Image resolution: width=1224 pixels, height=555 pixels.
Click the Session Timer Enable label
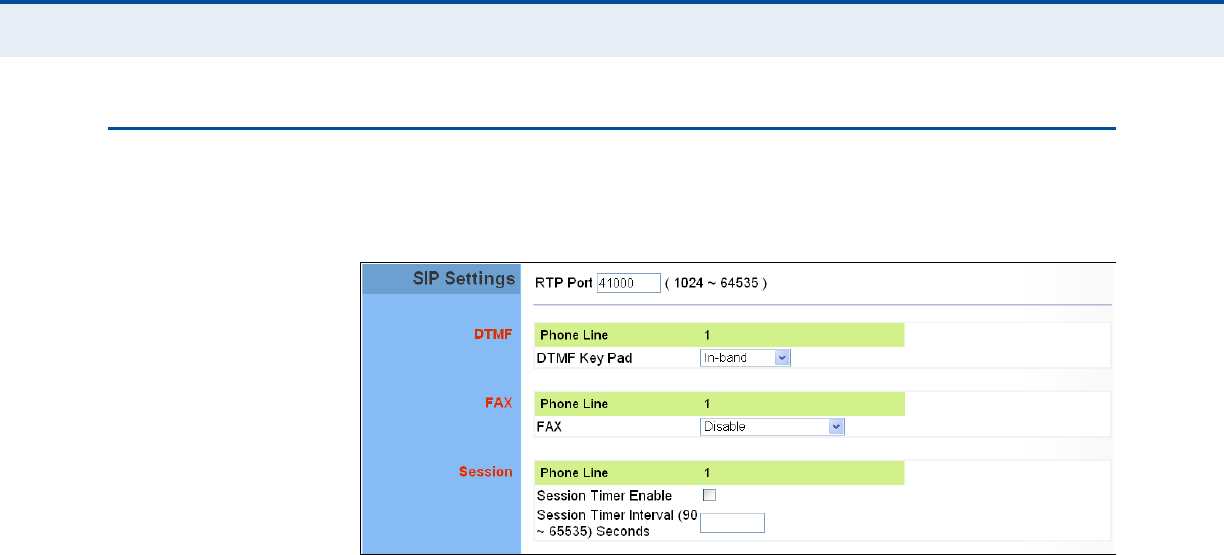pos(604,495)
